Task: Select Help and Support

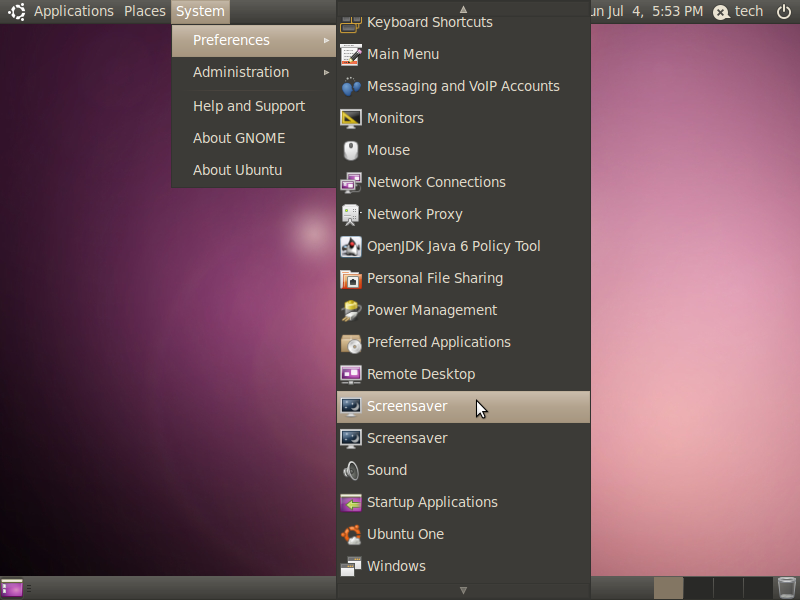Action: pos(254,106)
